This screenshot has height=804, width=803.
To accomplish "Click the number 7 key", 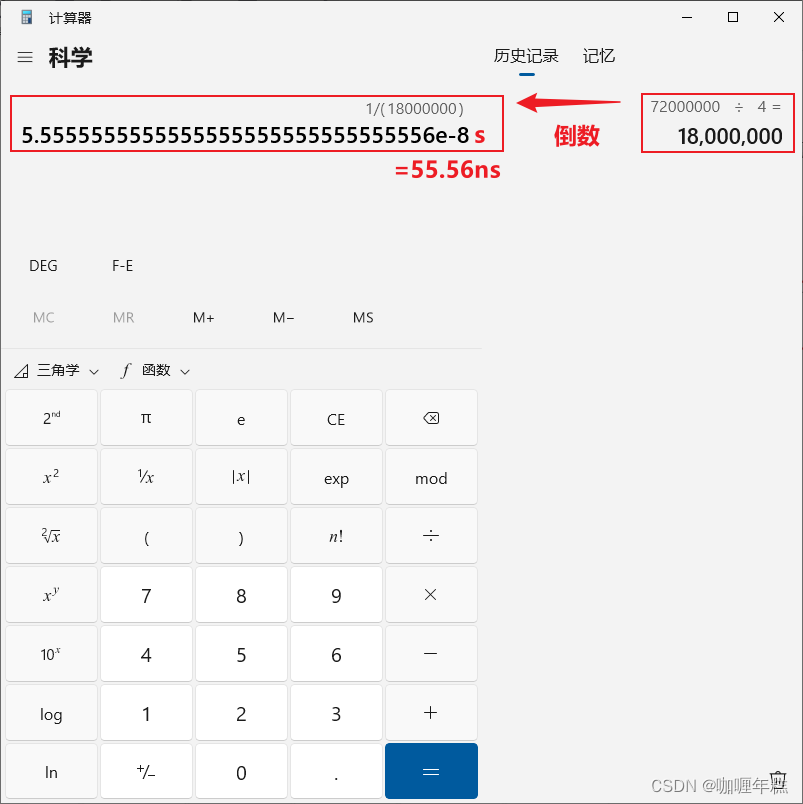I will tap(146, 595).
